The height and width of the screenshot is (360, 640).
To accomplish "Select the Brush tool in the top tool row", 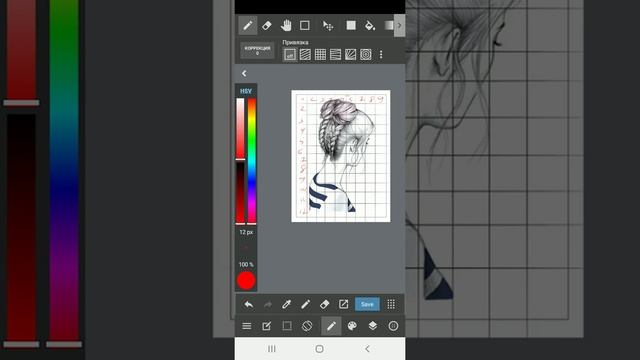I will (x=248, y=25).
